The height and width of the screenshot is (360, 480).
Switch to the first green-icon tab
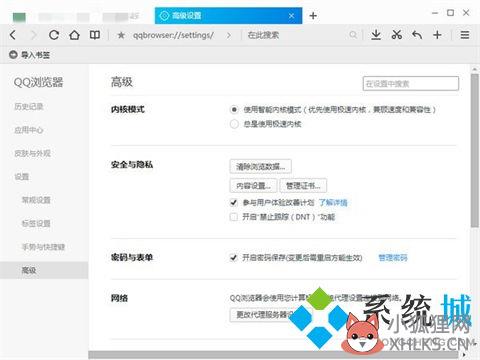(x=19, y=16)
